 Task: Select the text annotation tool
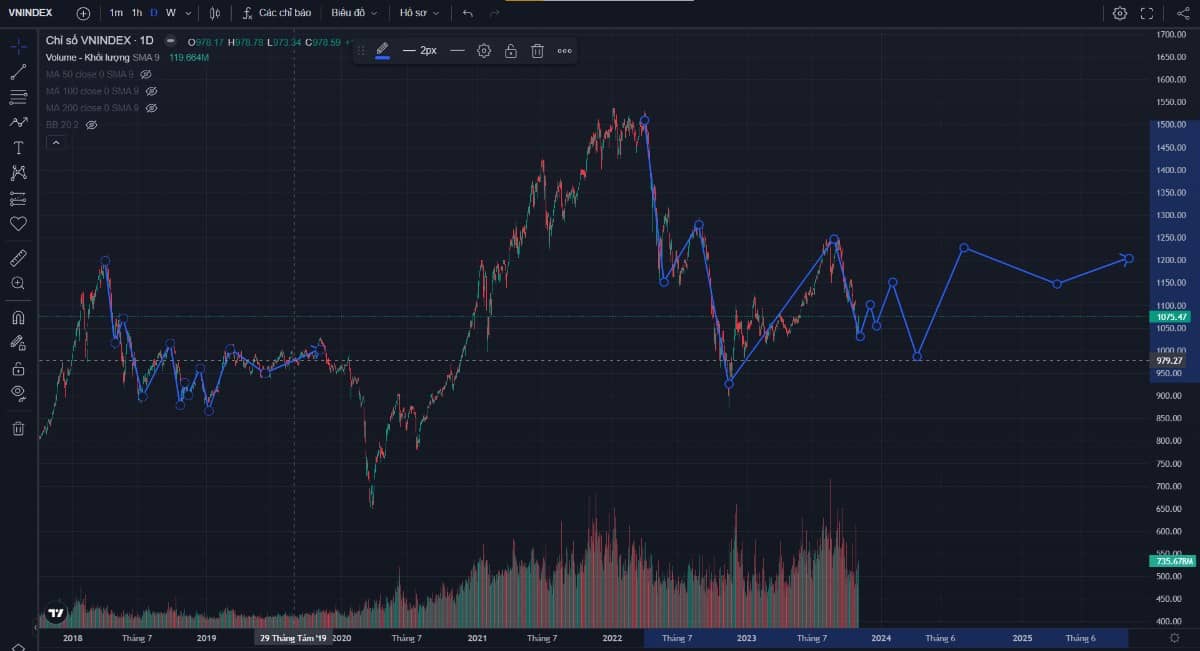point(18,147)
